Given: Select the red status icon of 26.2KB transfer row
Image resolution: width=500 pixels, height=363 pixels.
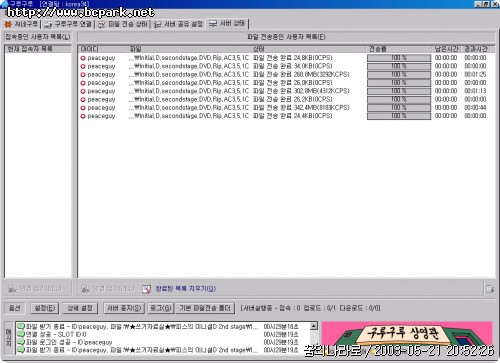Looking at the screenshot, I should coord(83,100).
